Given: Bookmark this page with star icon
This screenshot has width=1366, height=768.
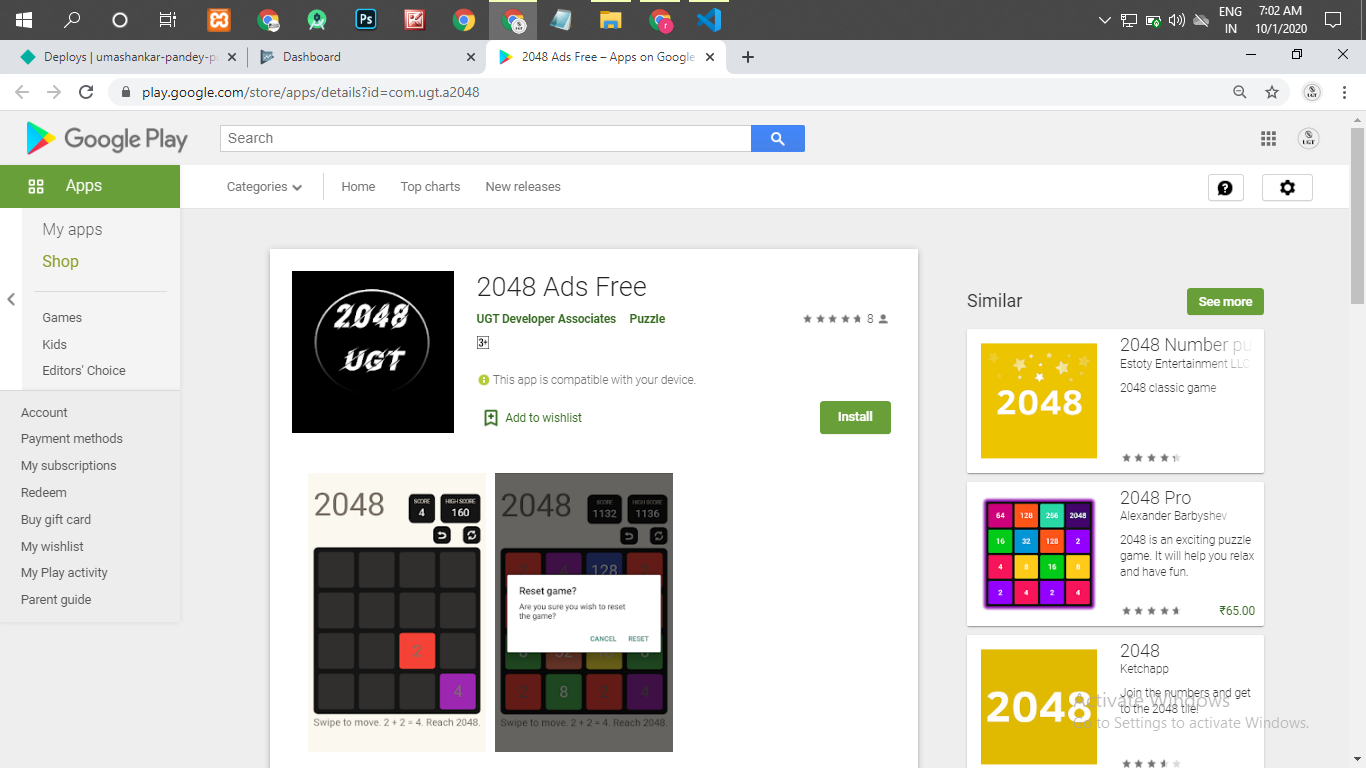Looking at the screenshot, I should 1272,92.
